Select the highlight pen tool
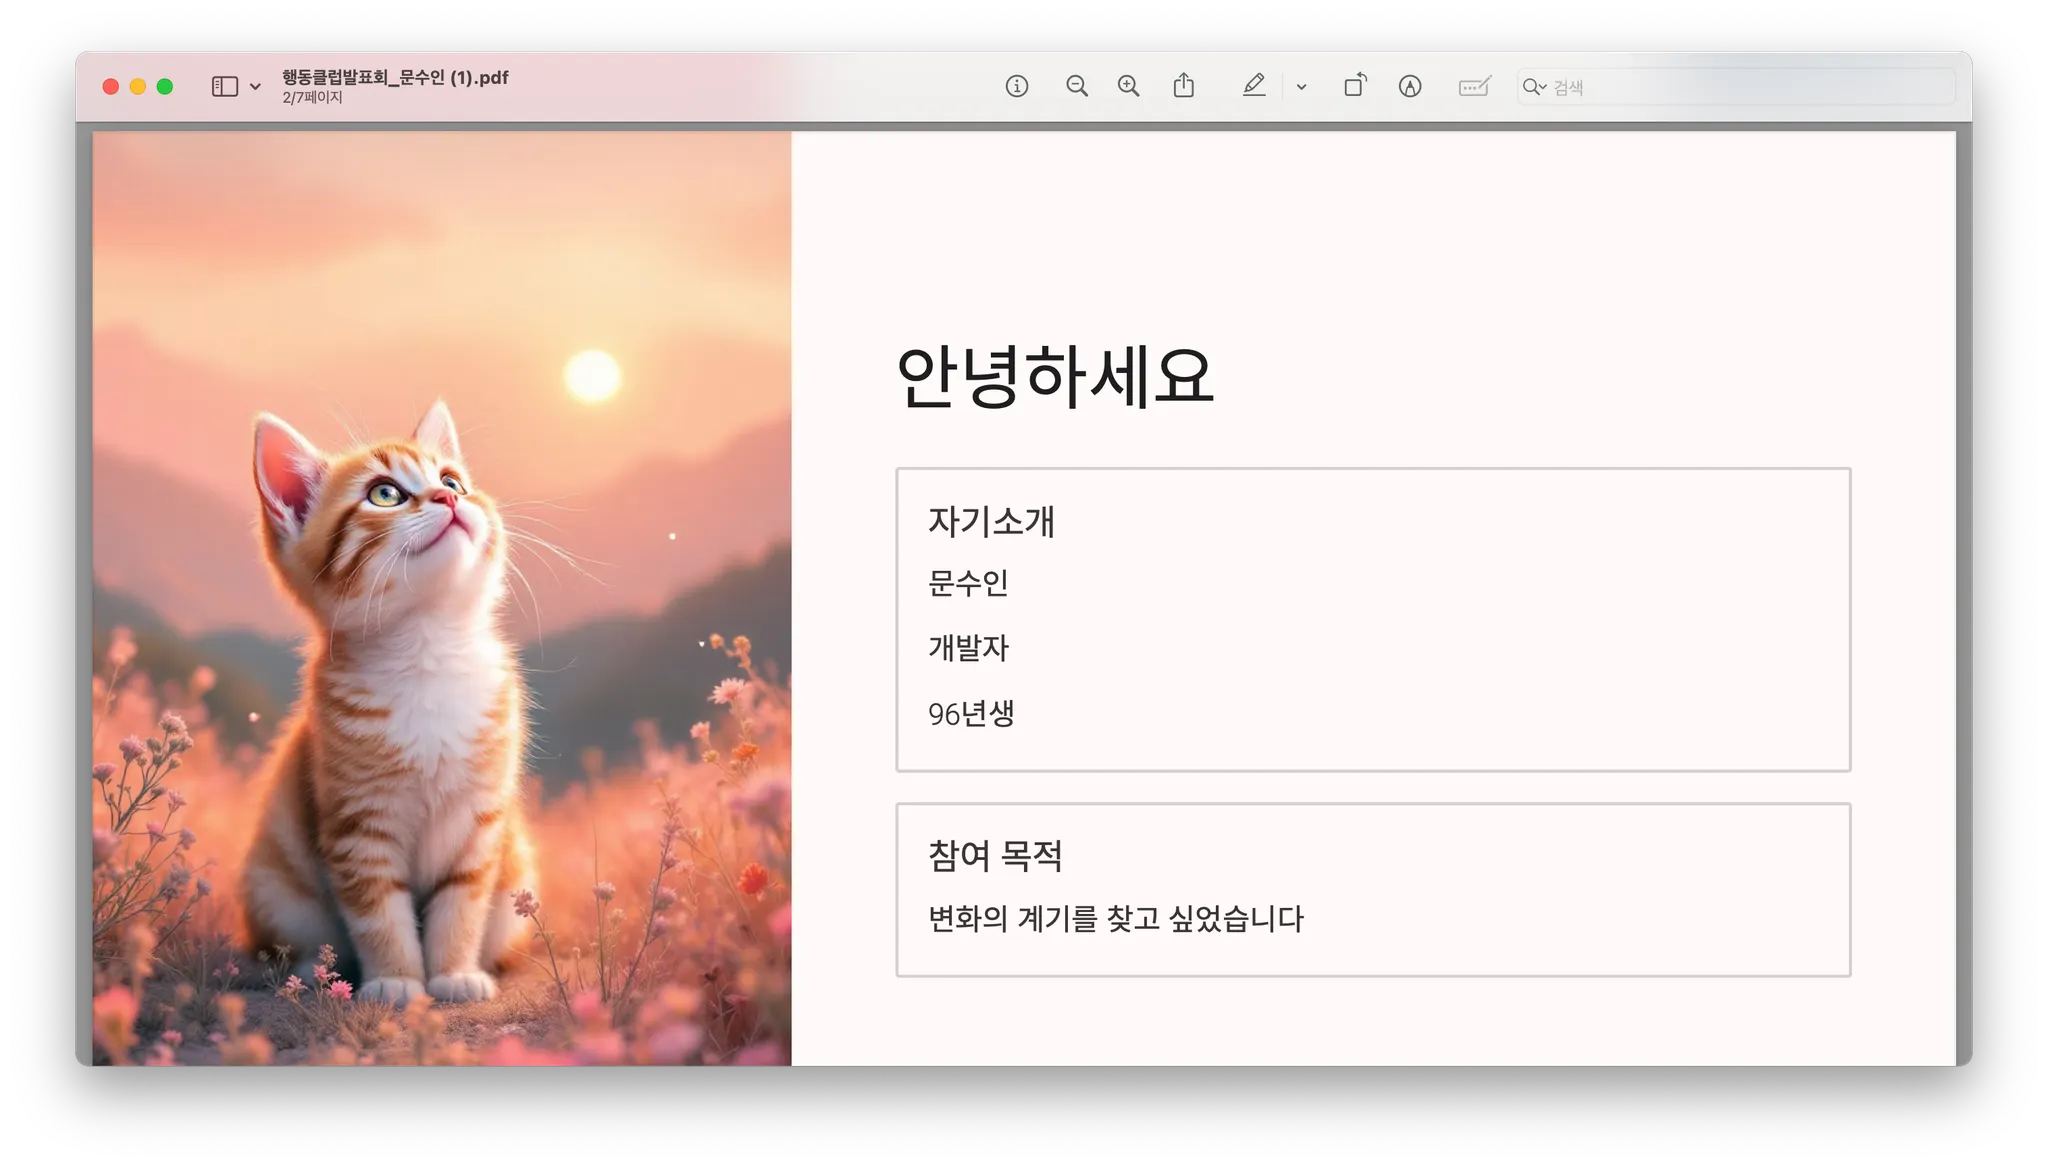Screen dimensions: 2048x1166 pos(1254,86)
